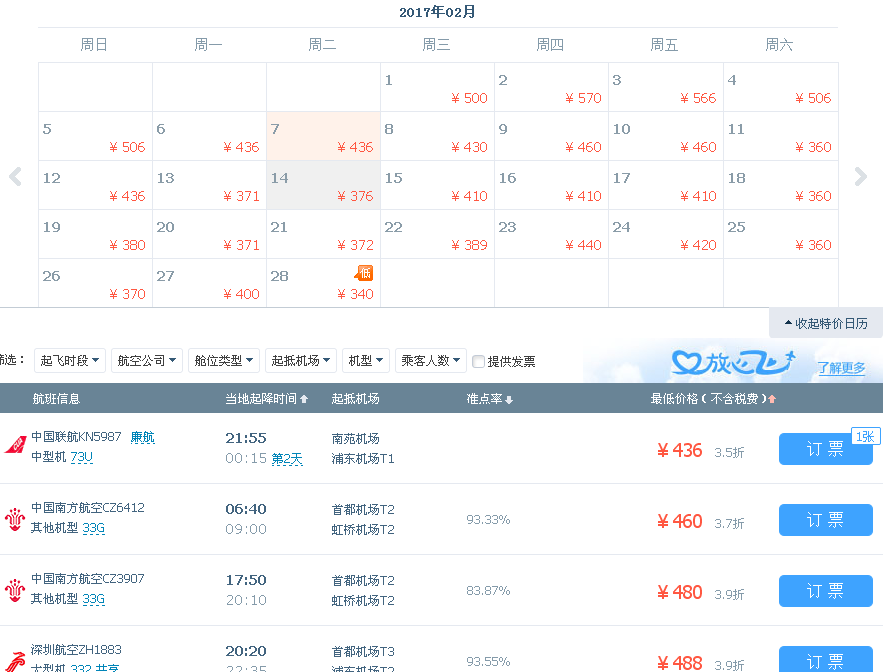The width and height of the screenshot is (883, 672).
Task: Click the Shenzhen Airlines logo for ZH1883
Action: 15,658
